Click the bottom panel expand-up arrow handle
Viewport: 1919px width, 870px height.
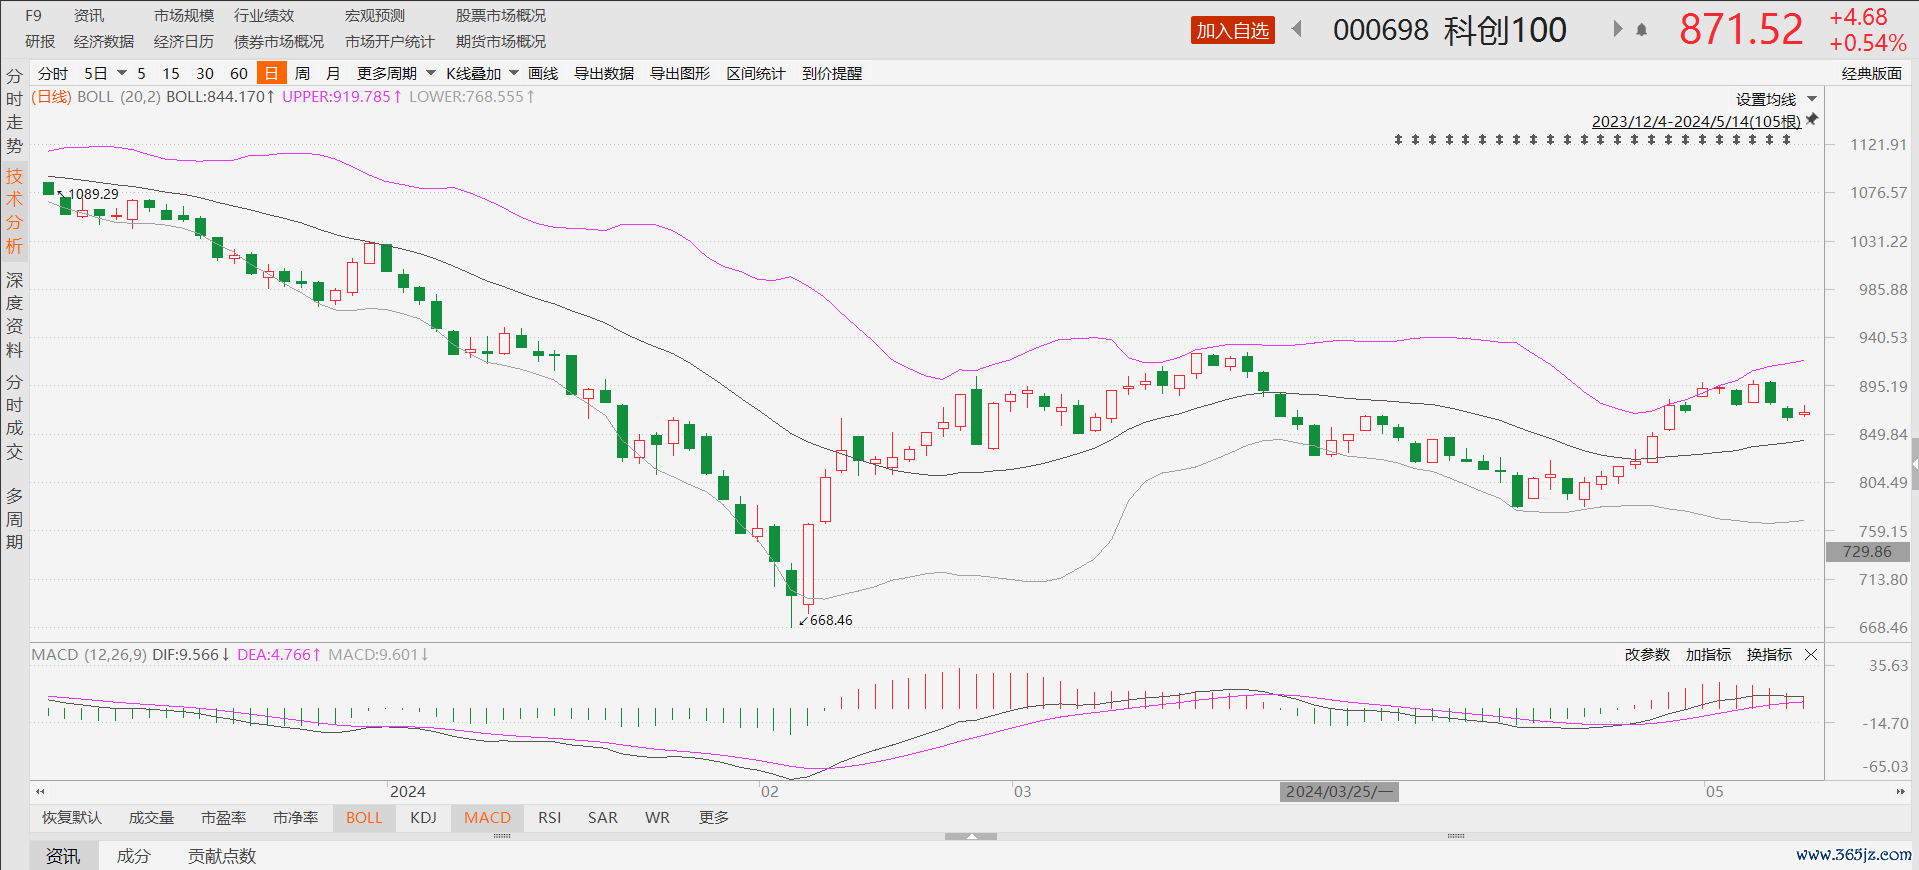(971, 836)
